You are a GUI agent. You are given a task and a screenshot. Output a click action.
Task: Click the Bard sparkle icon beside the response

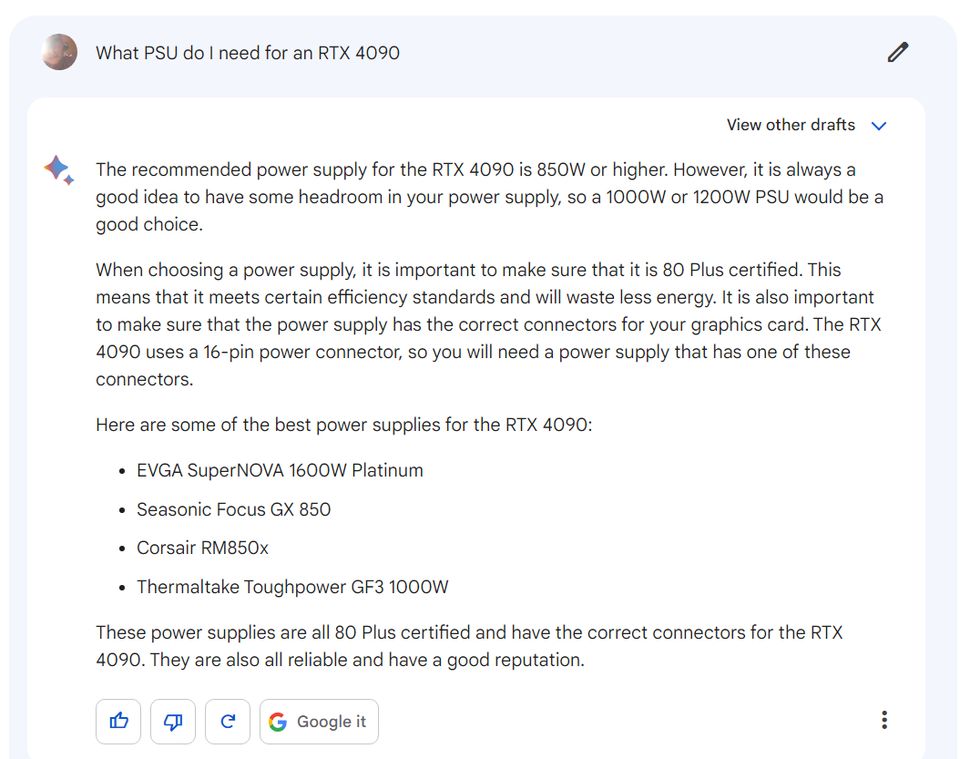(x=58, y=169)
